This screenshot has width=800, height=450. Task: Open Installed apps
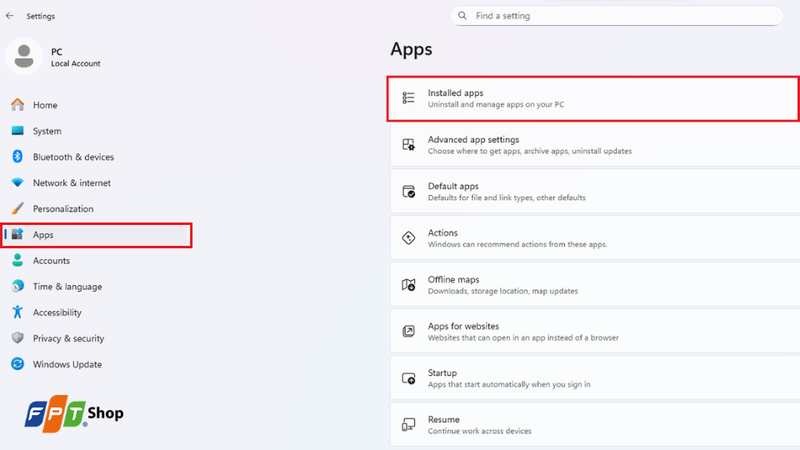[x=595, y=98]
